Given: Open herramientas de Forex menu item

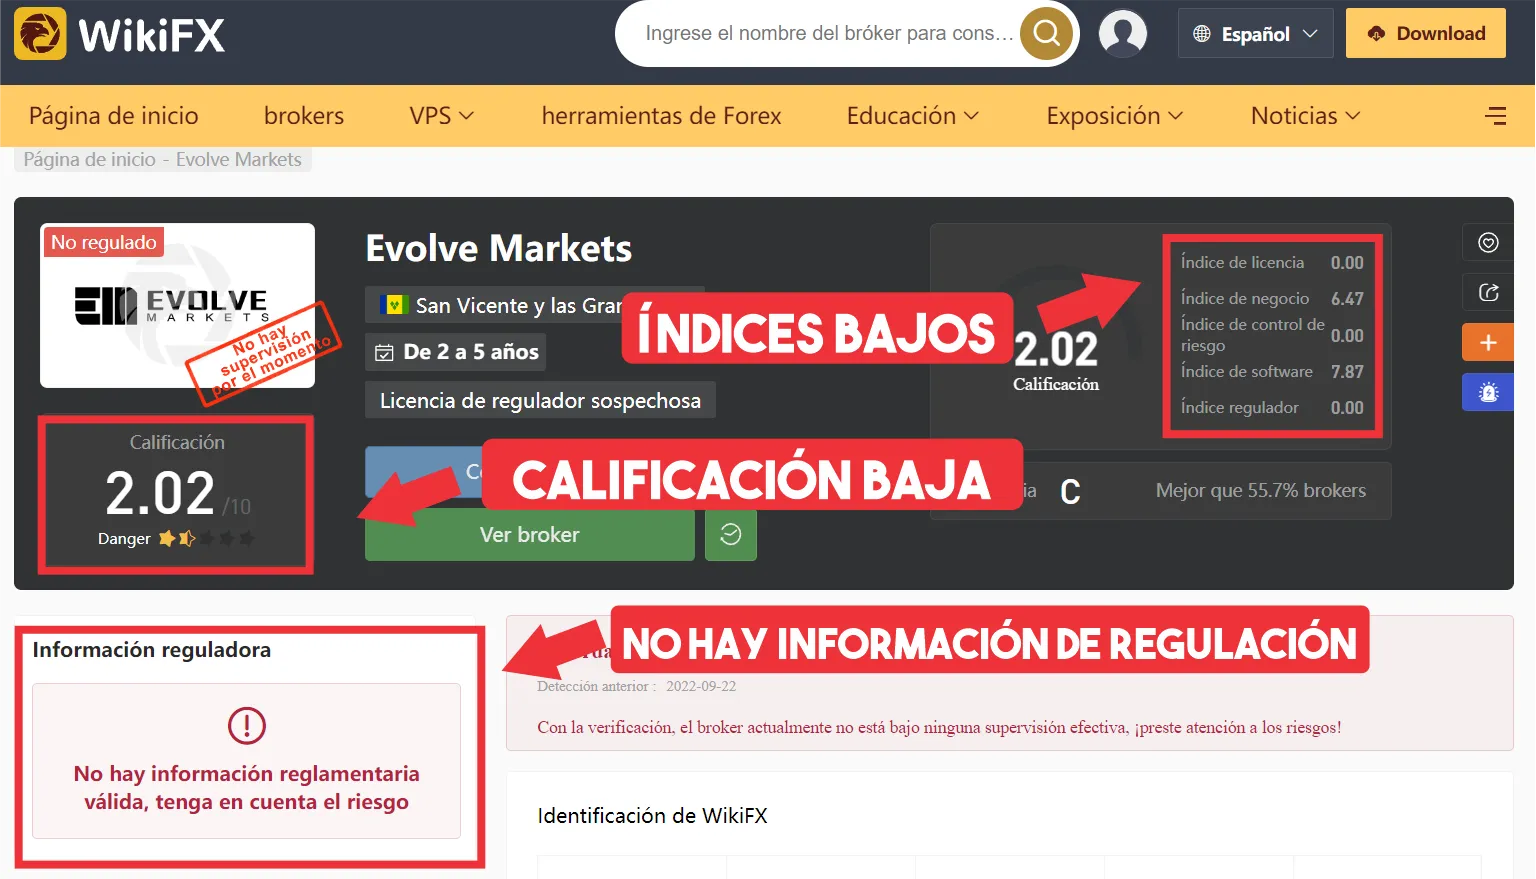Looking at the screenshot, I should coord(661,116).
